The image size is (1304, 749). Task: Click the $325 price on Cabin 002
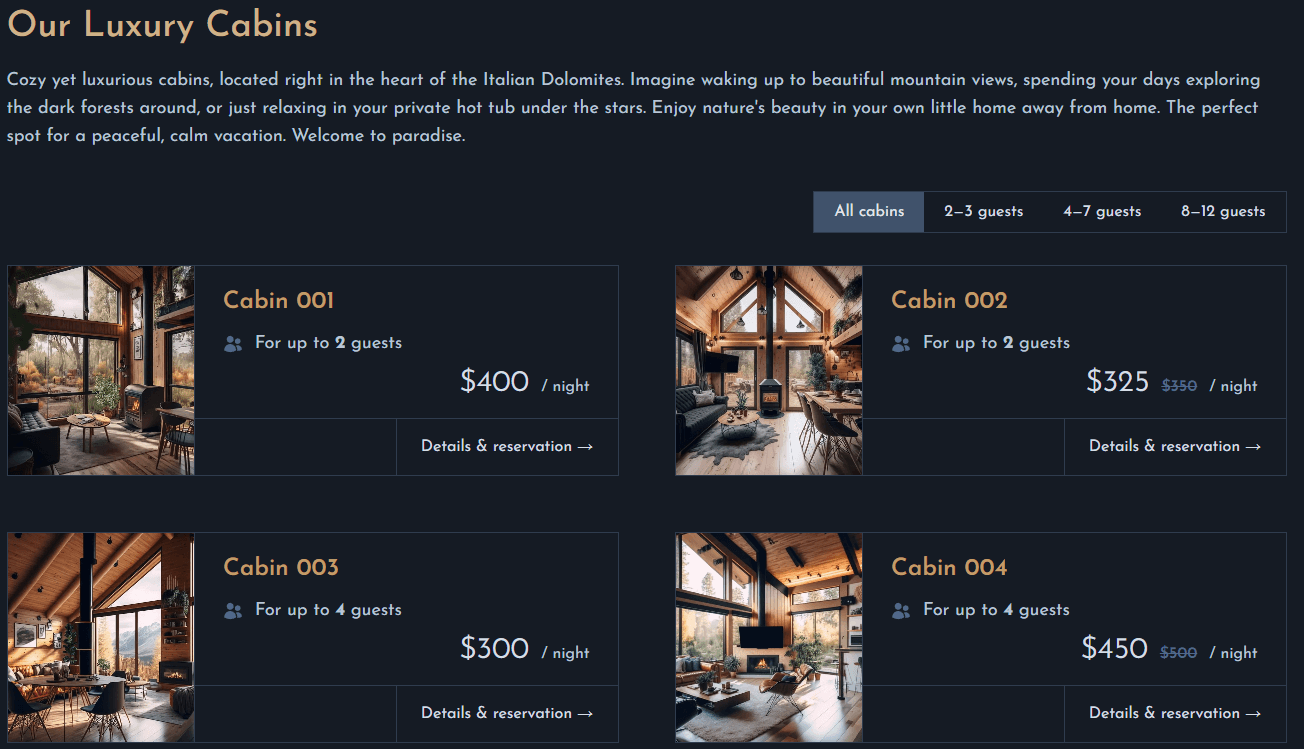[1117, 381]
